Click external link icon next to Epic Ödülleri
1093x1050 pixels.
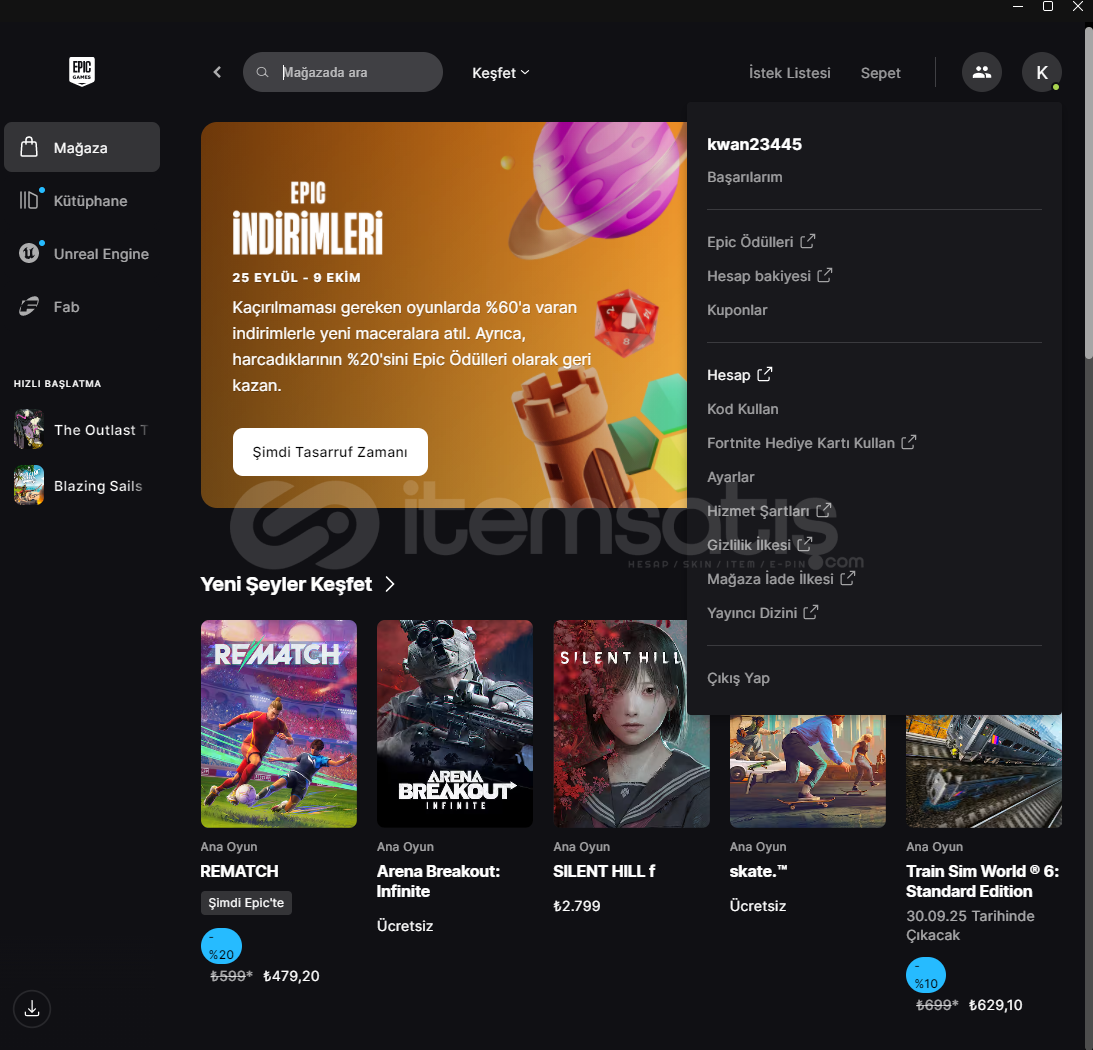tap(807, 241)
